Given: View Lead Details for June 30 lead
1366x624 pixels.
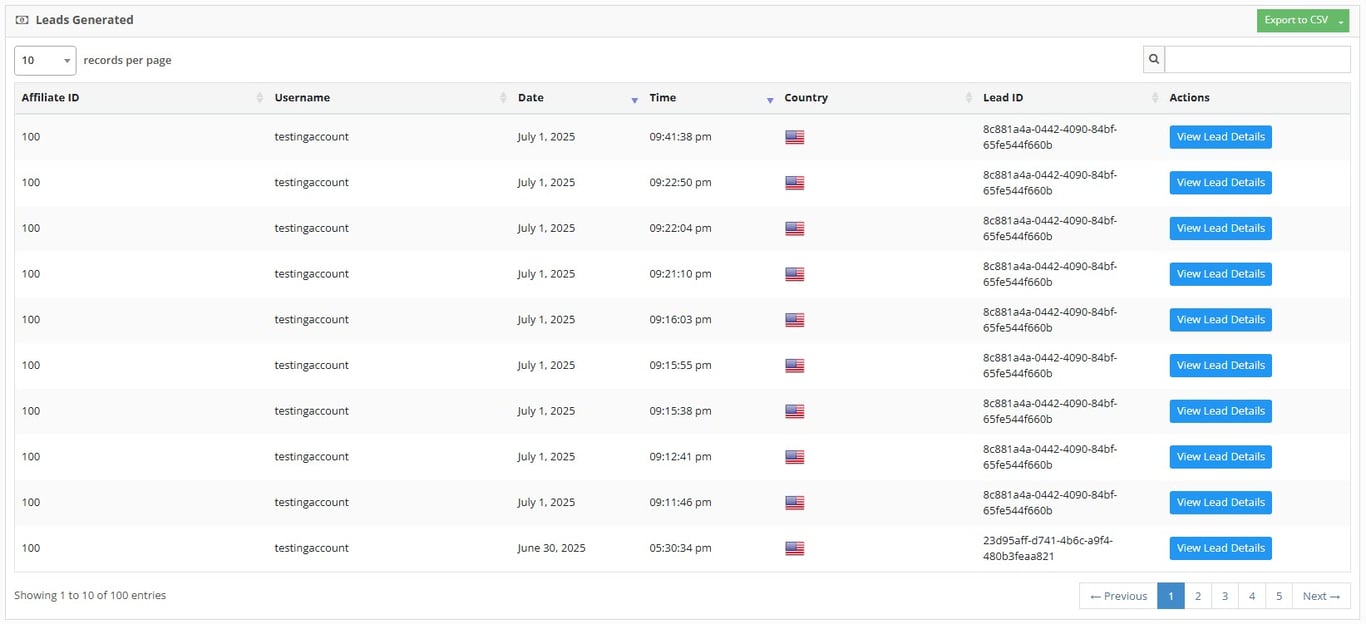Looking at the screenshot, I should 1220,548.
